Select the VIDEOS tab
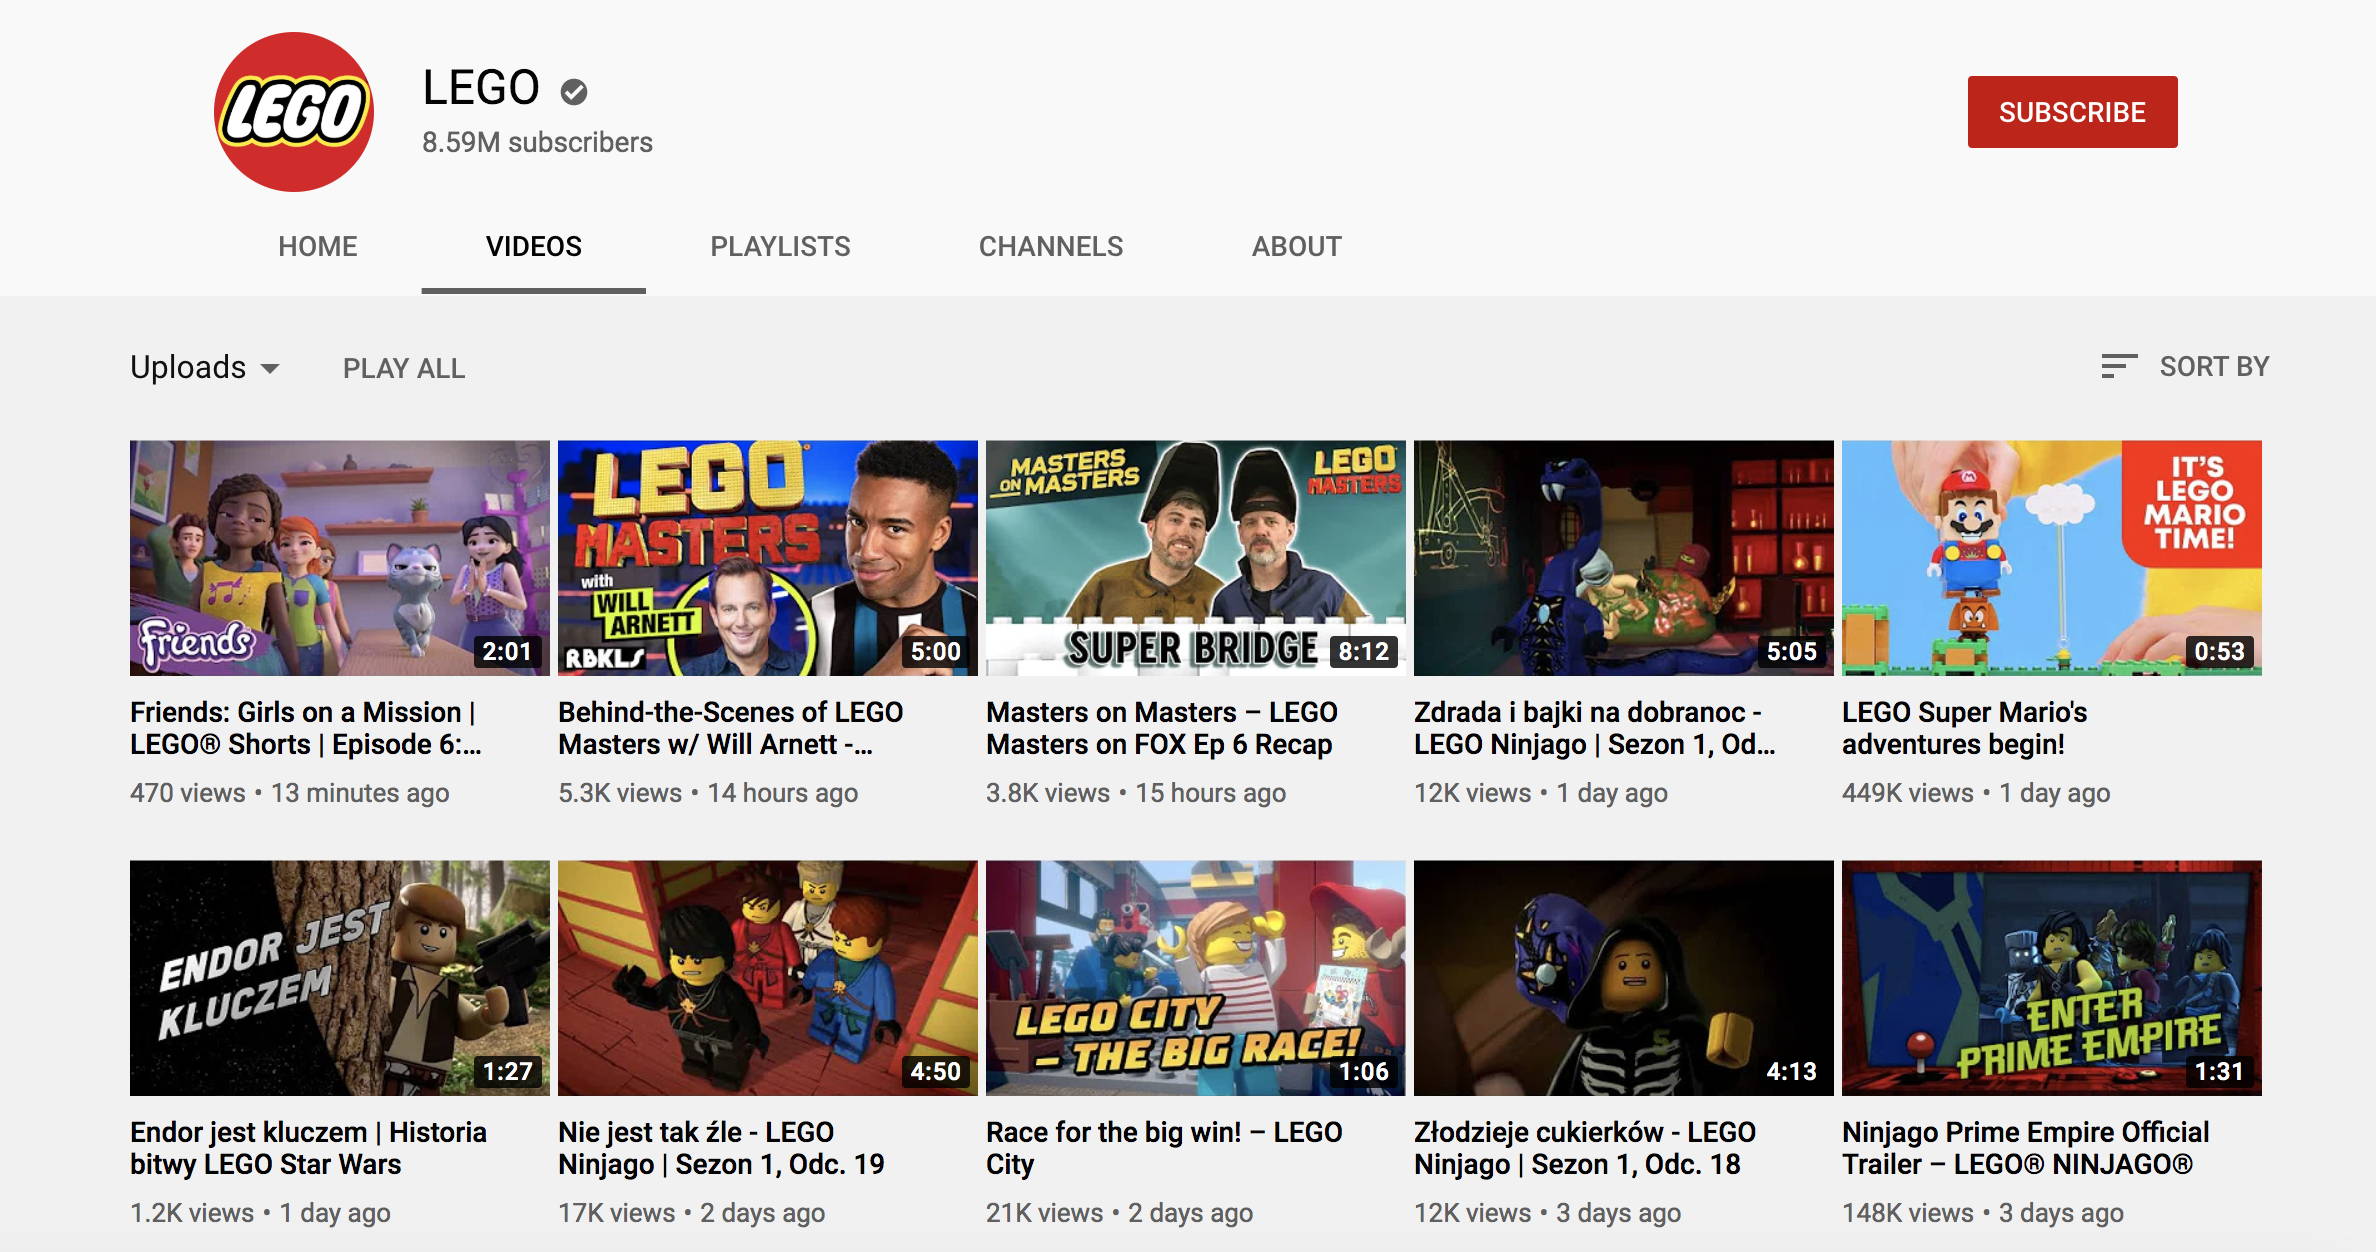This screenshot has height=1252, width=2376. pos(533,246)
